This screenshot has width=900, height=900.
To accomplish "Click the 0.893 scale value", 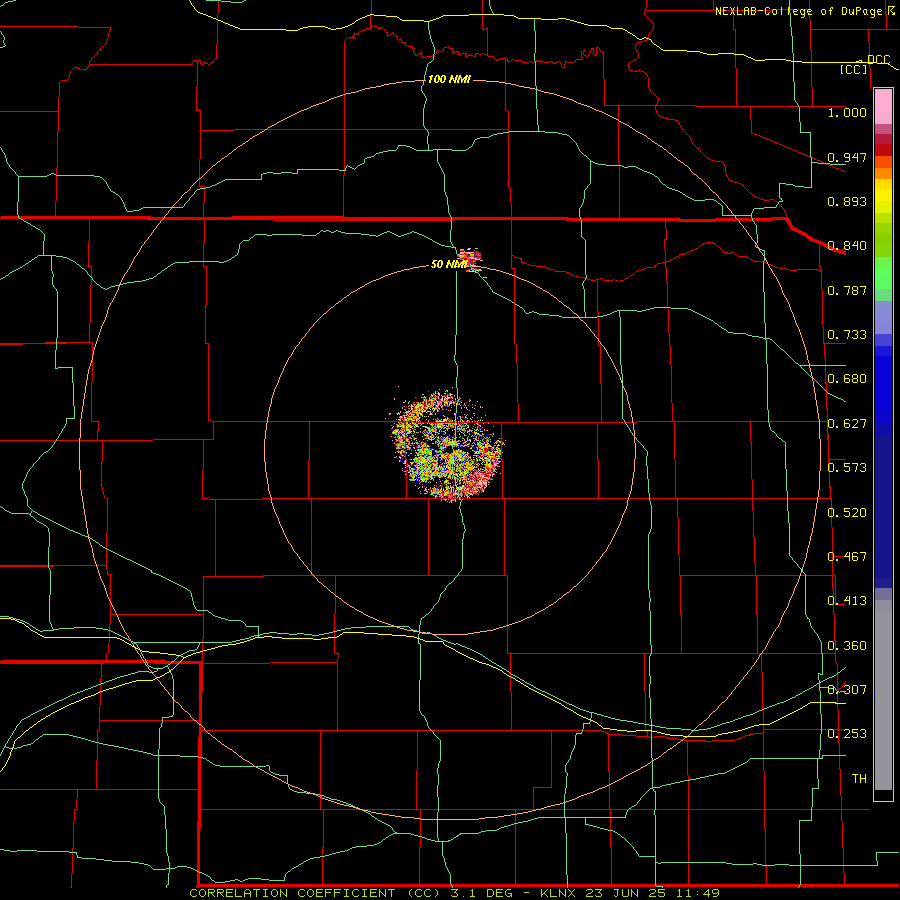I will pos(847,201).
